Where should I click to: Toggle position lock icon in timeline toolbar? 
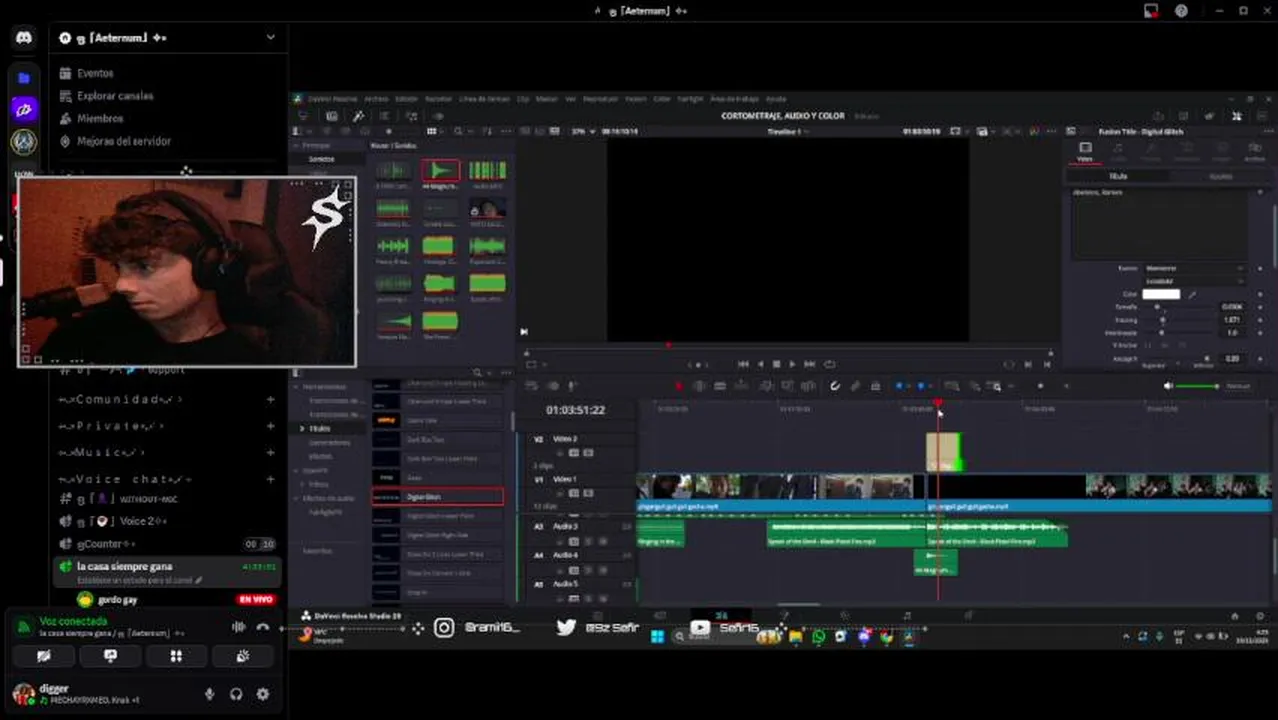point(875,386)
